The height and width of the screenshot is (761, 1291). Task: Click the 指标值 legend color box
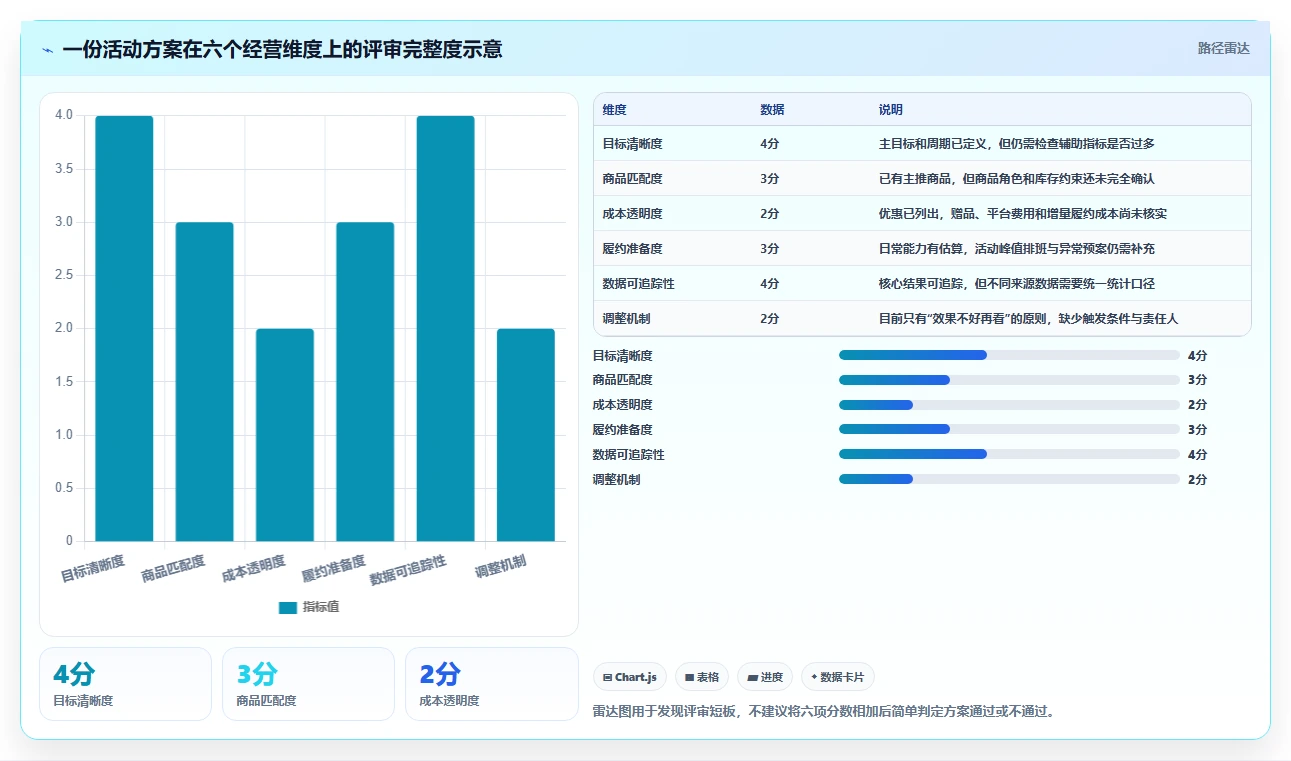coord(288,607)
